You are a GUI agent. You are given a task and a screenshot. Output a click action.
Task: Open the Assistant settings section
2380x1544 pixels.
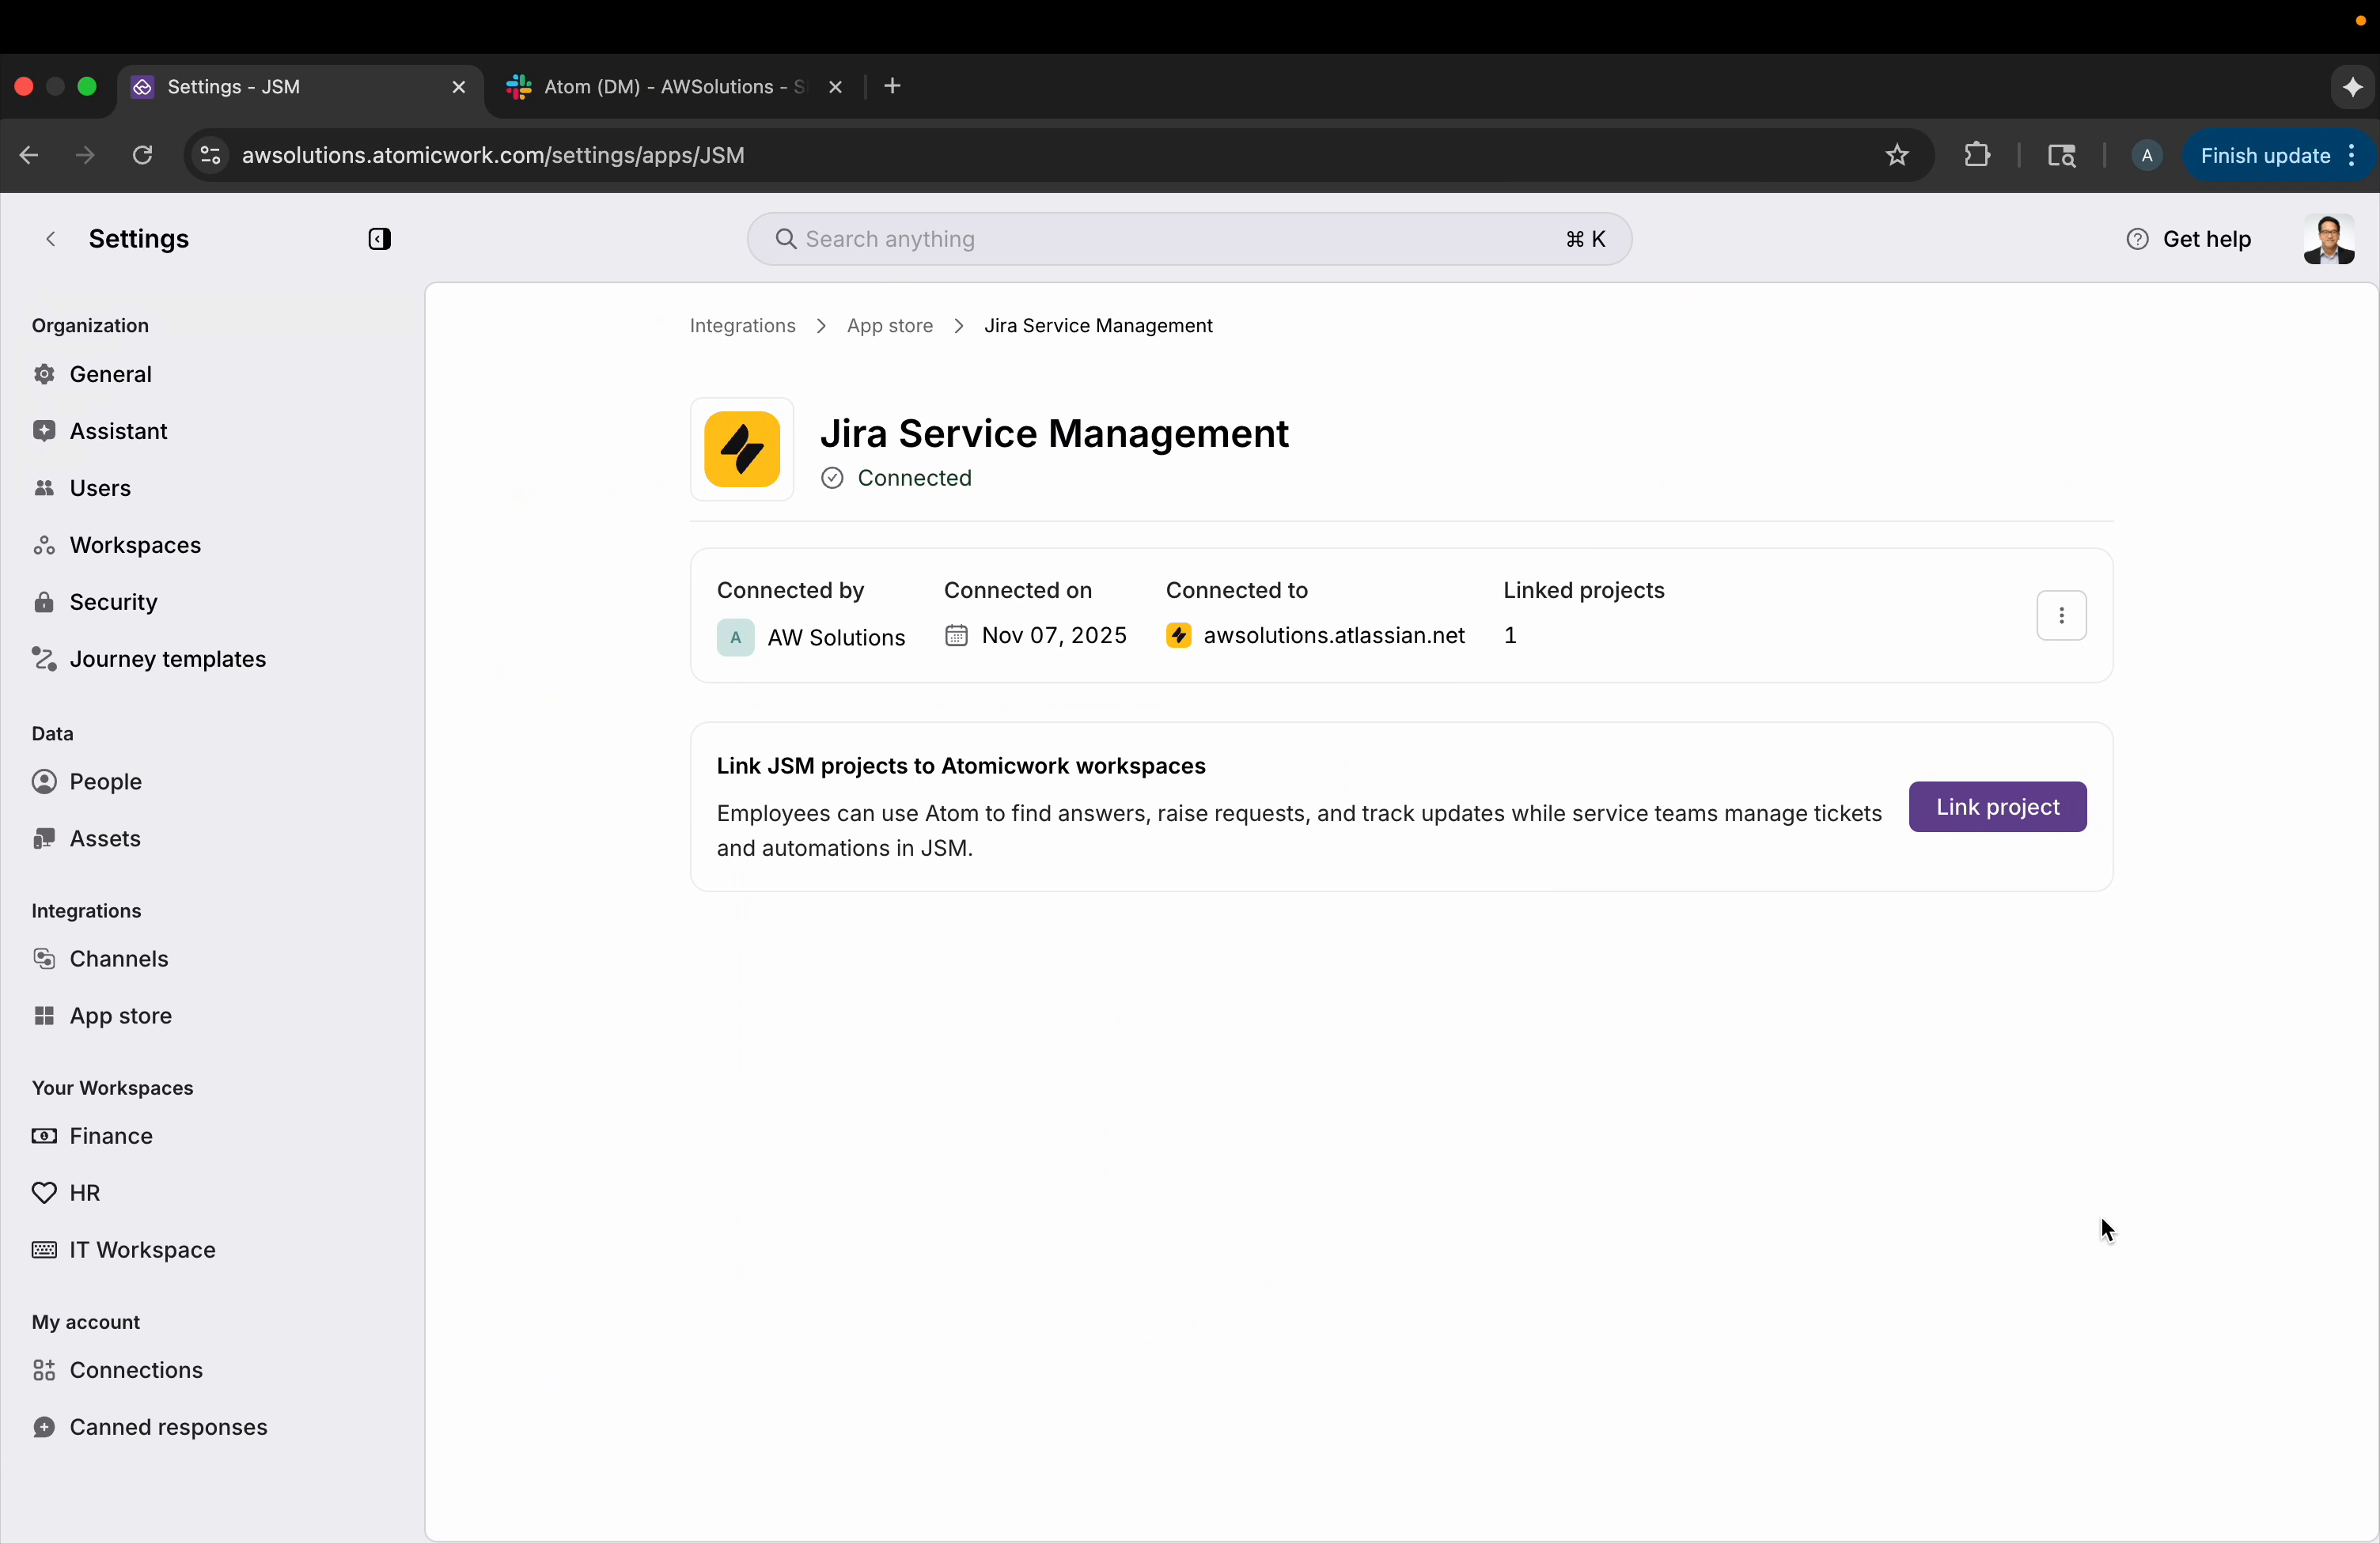(117, 430)
